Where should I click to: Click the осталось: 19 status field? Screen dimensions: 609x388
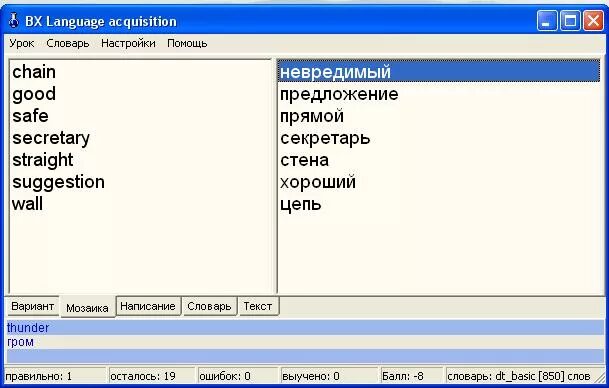[151, 376]
